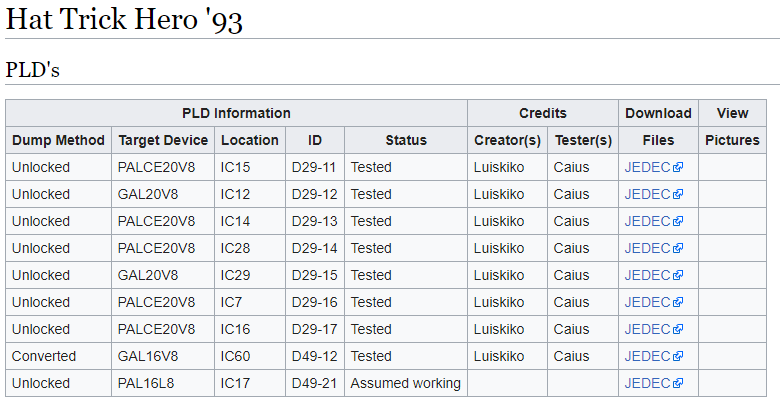Select the Assumed working status cell

406,383
